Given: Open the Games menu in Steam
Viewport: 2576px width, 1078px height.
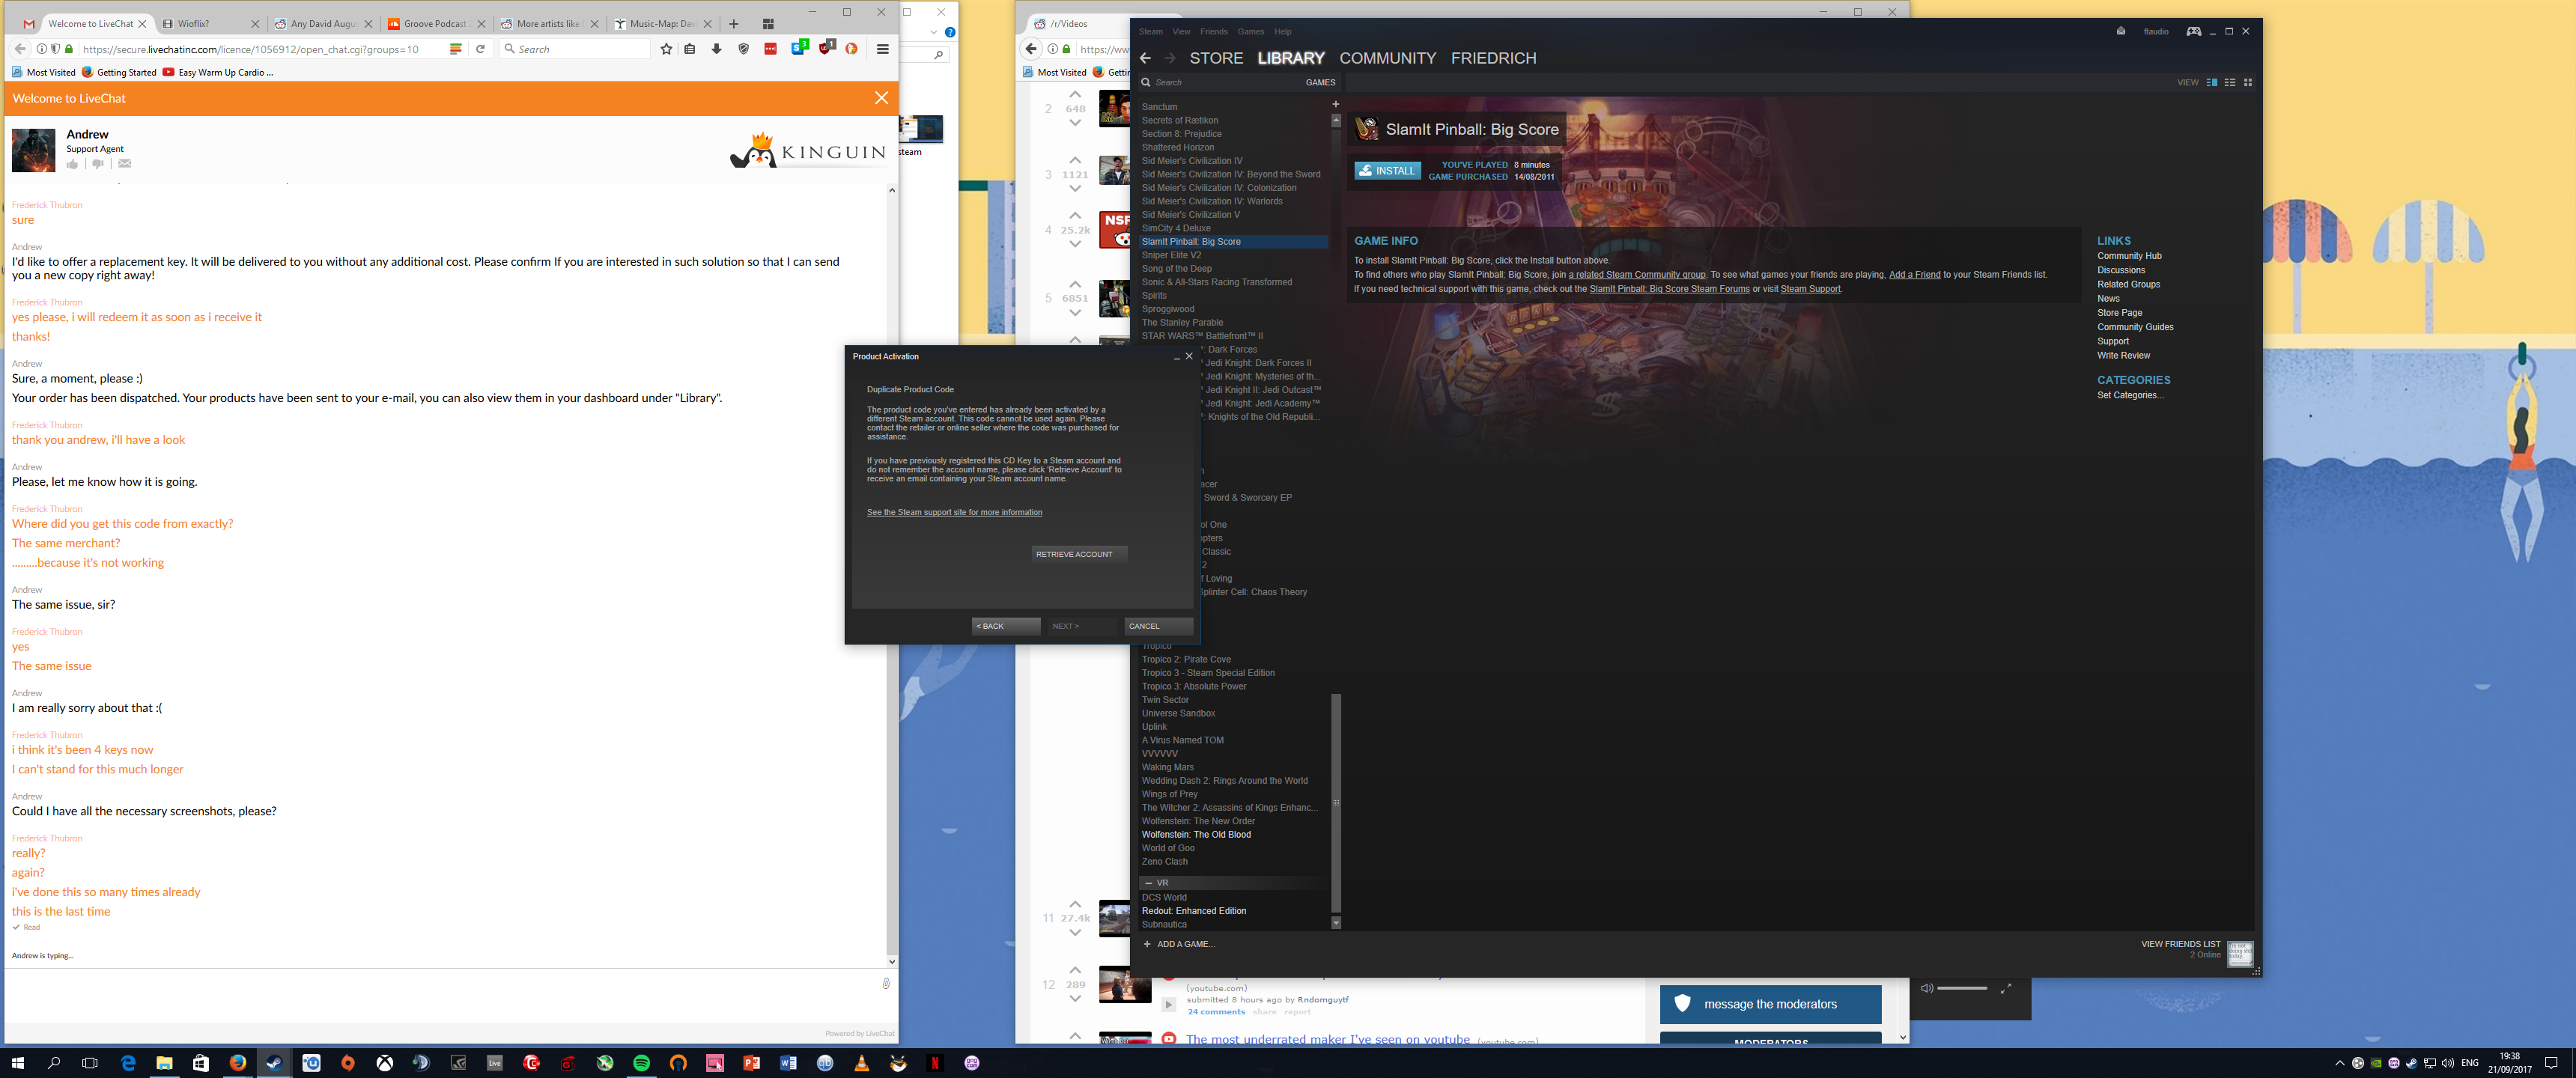Looking at the screenshot, I should pos(1250,31).
